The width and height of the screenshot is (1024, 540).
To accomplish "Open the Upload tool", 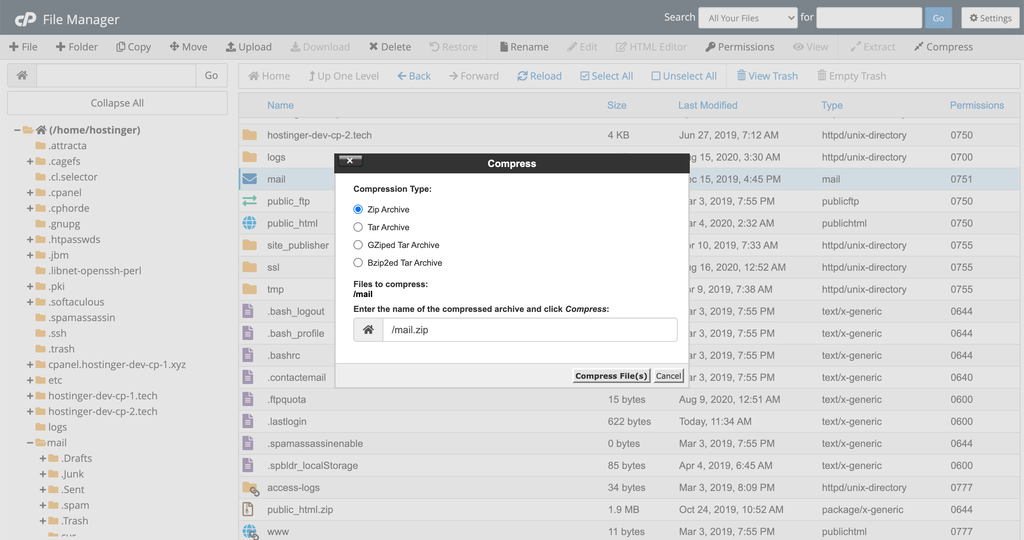I will click(249, 47).
